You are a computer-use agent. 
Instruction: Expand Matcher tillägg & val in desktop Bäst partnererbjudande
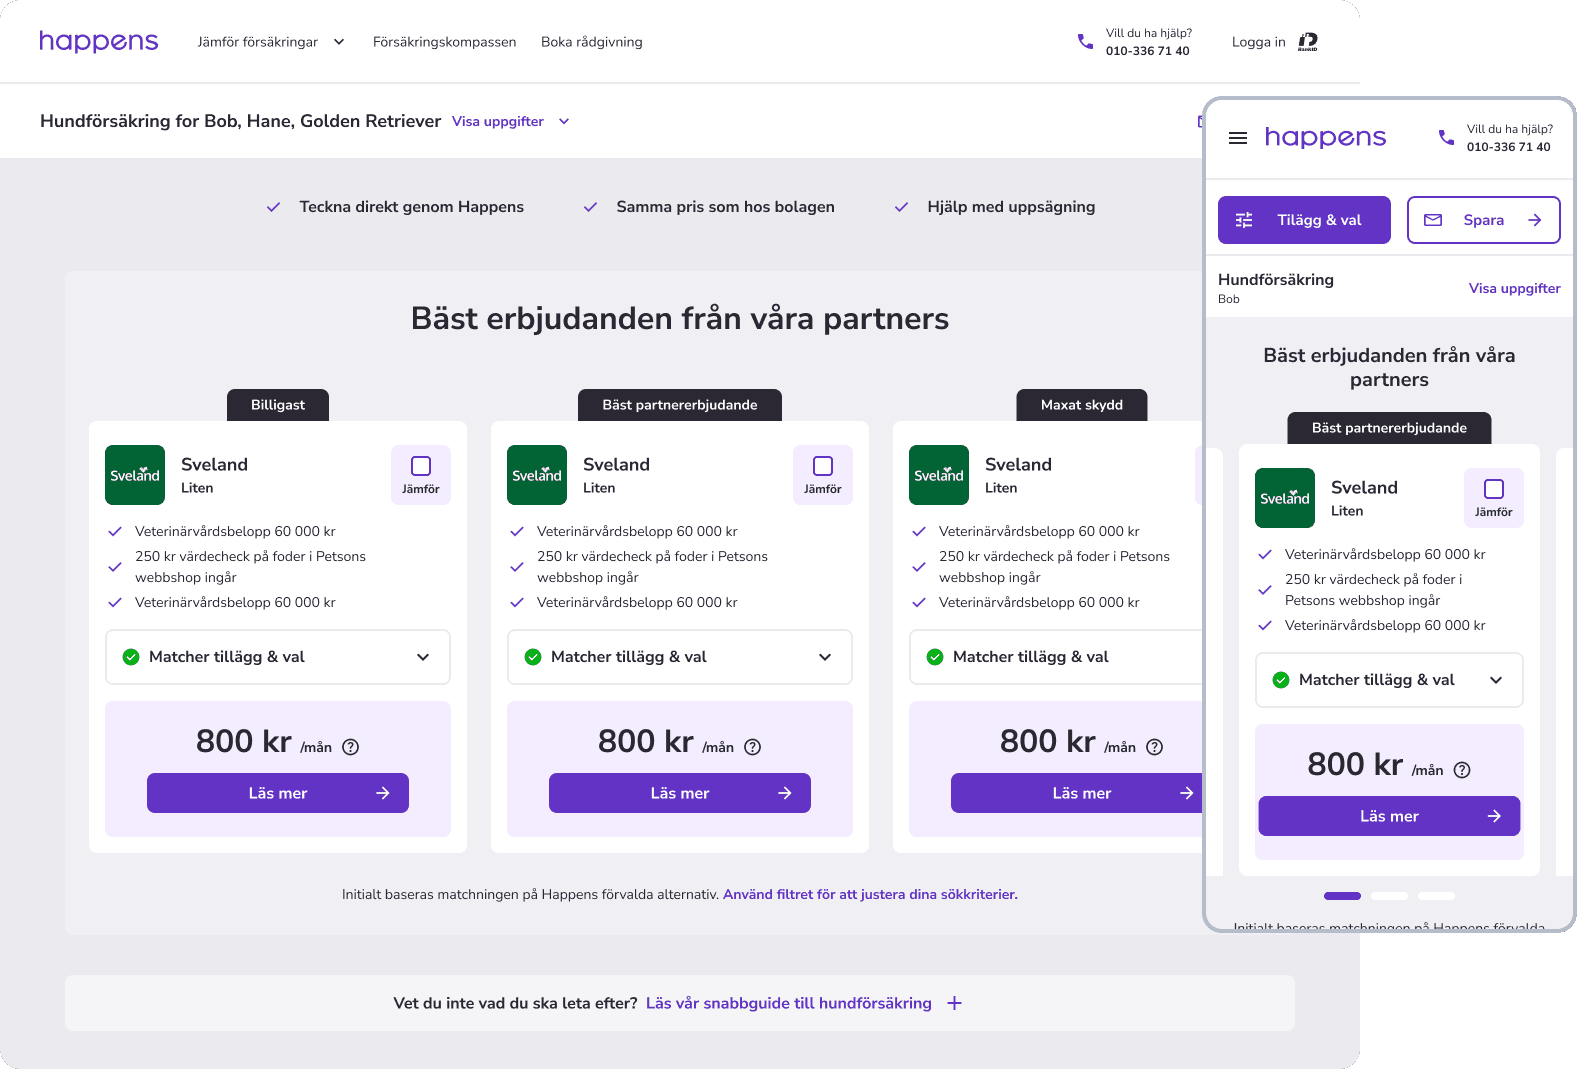[680, 657]
